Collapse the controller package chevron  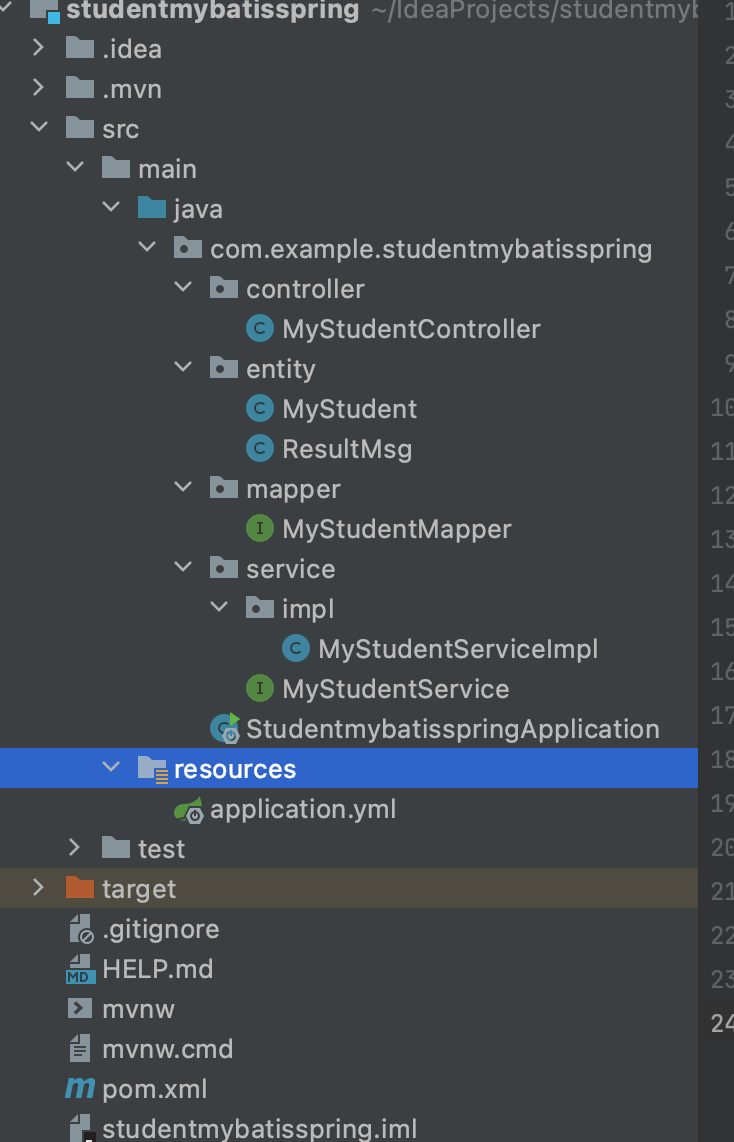tap(184, 287)
